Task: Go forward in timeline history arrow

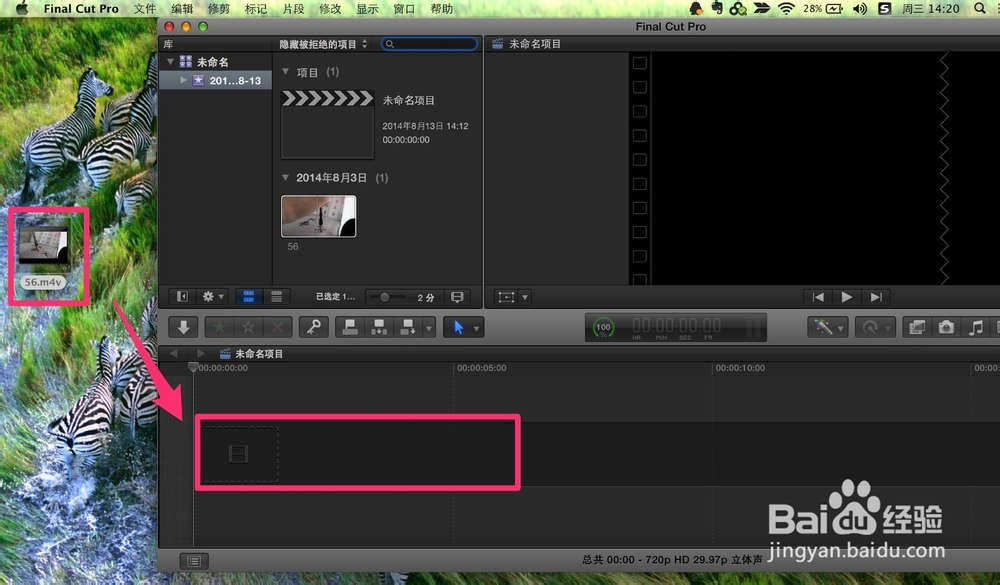Action: coord(201,353)
